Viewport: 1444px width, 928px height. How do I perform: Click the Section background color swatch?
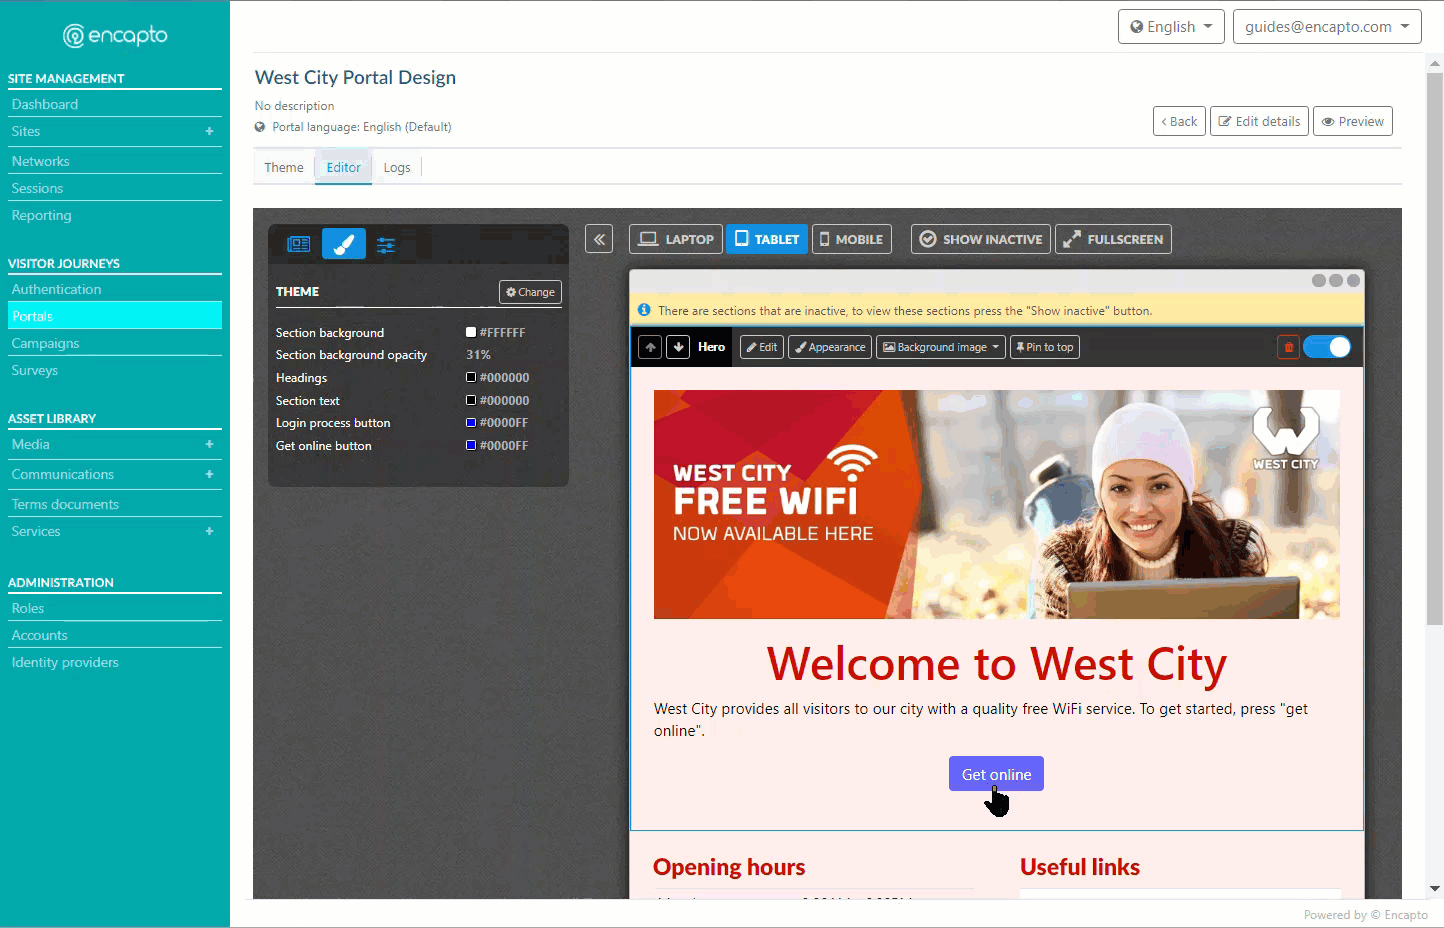(471, 332)
